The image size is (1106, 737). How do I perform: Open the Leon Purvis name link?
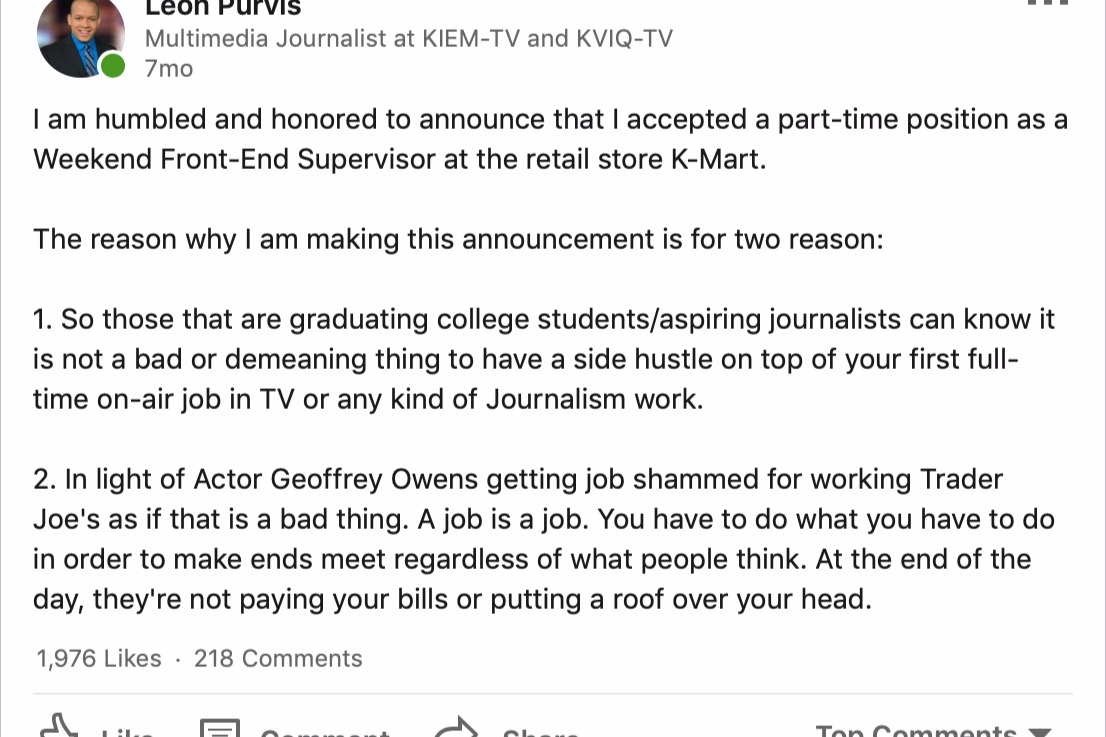[223, 8]
